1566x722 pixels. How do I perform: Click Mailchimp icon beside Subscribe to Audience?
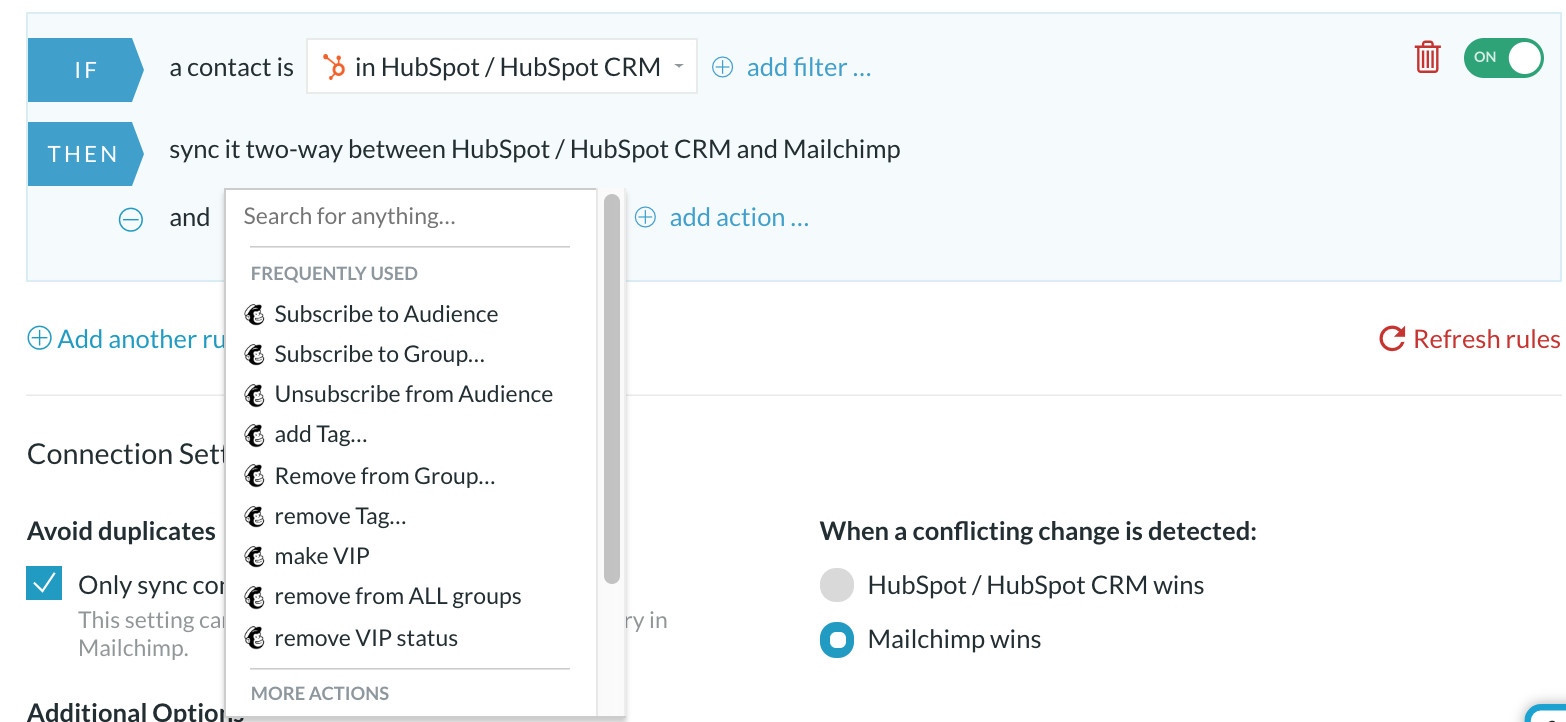click(x=255, y=314)
